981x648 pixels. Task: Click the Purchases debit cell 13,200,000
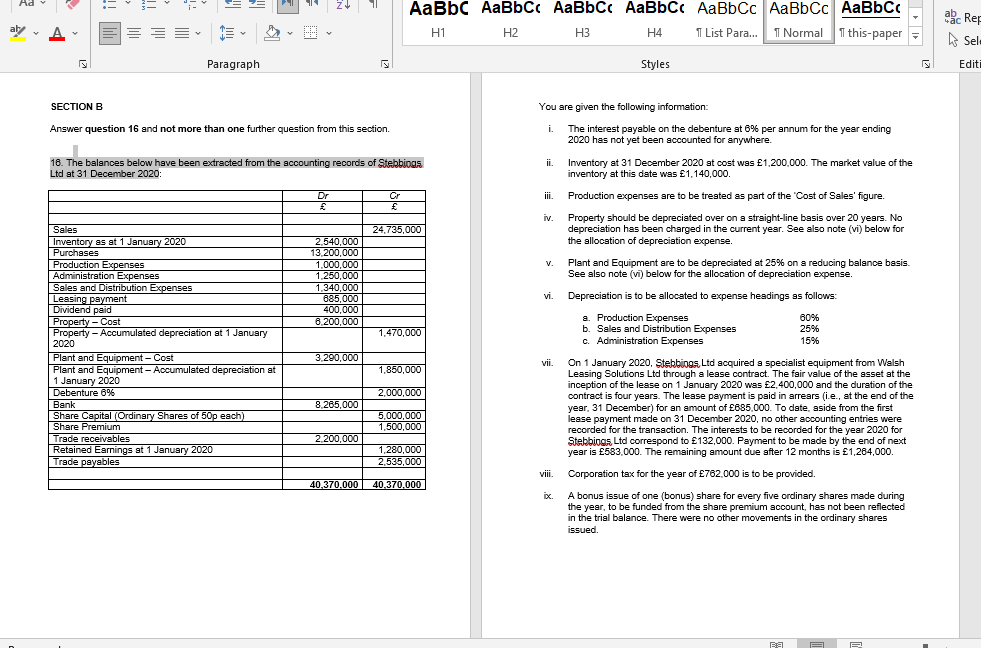pos(334,253)
